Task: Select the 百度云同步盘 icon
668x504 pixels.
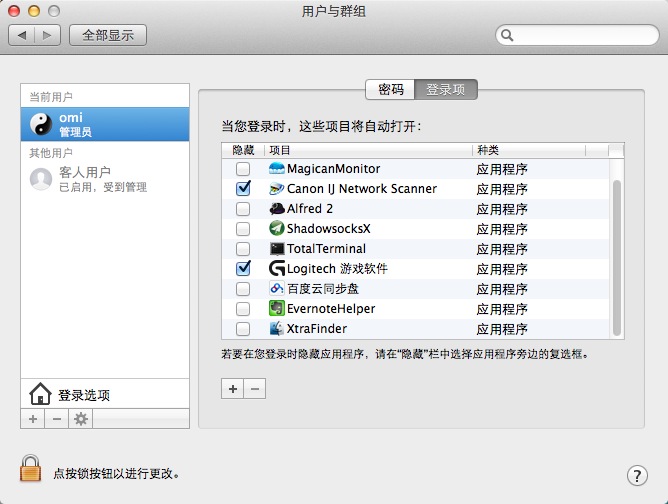Action: (x=277, y=289)
